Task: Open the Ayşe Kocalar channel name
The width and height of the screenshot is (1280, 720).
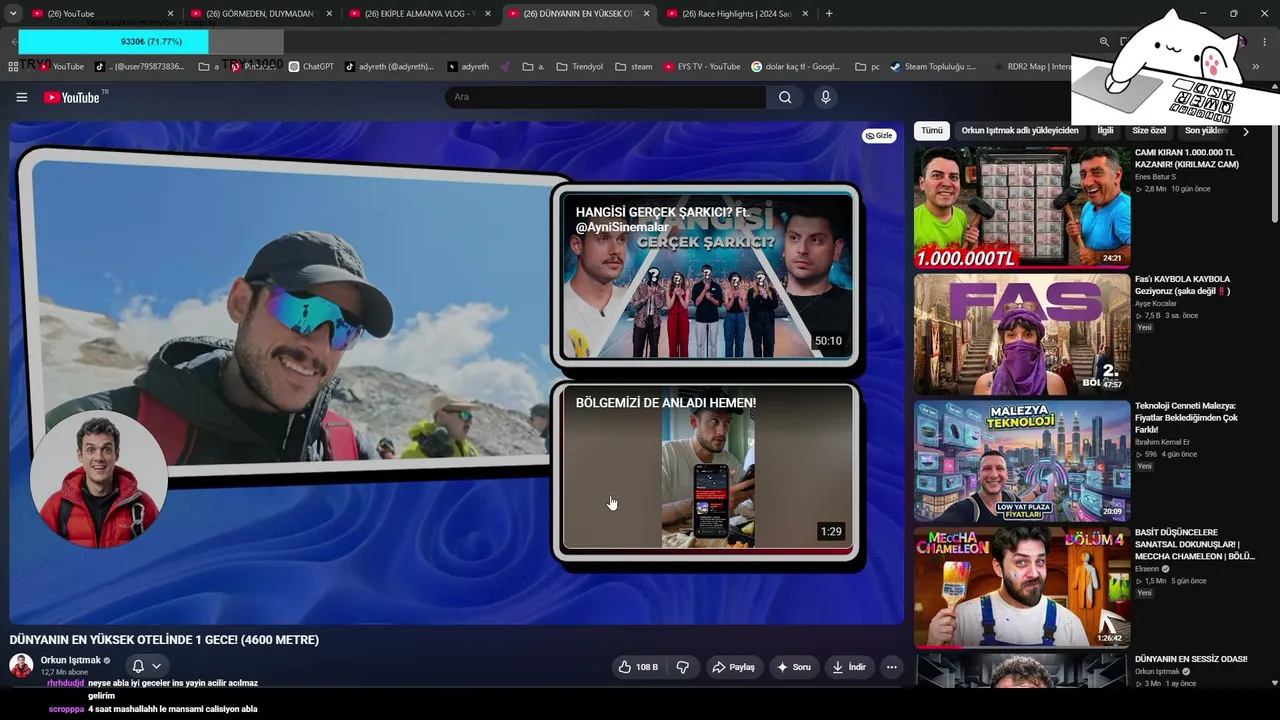Action: (x=1157, y=303)
